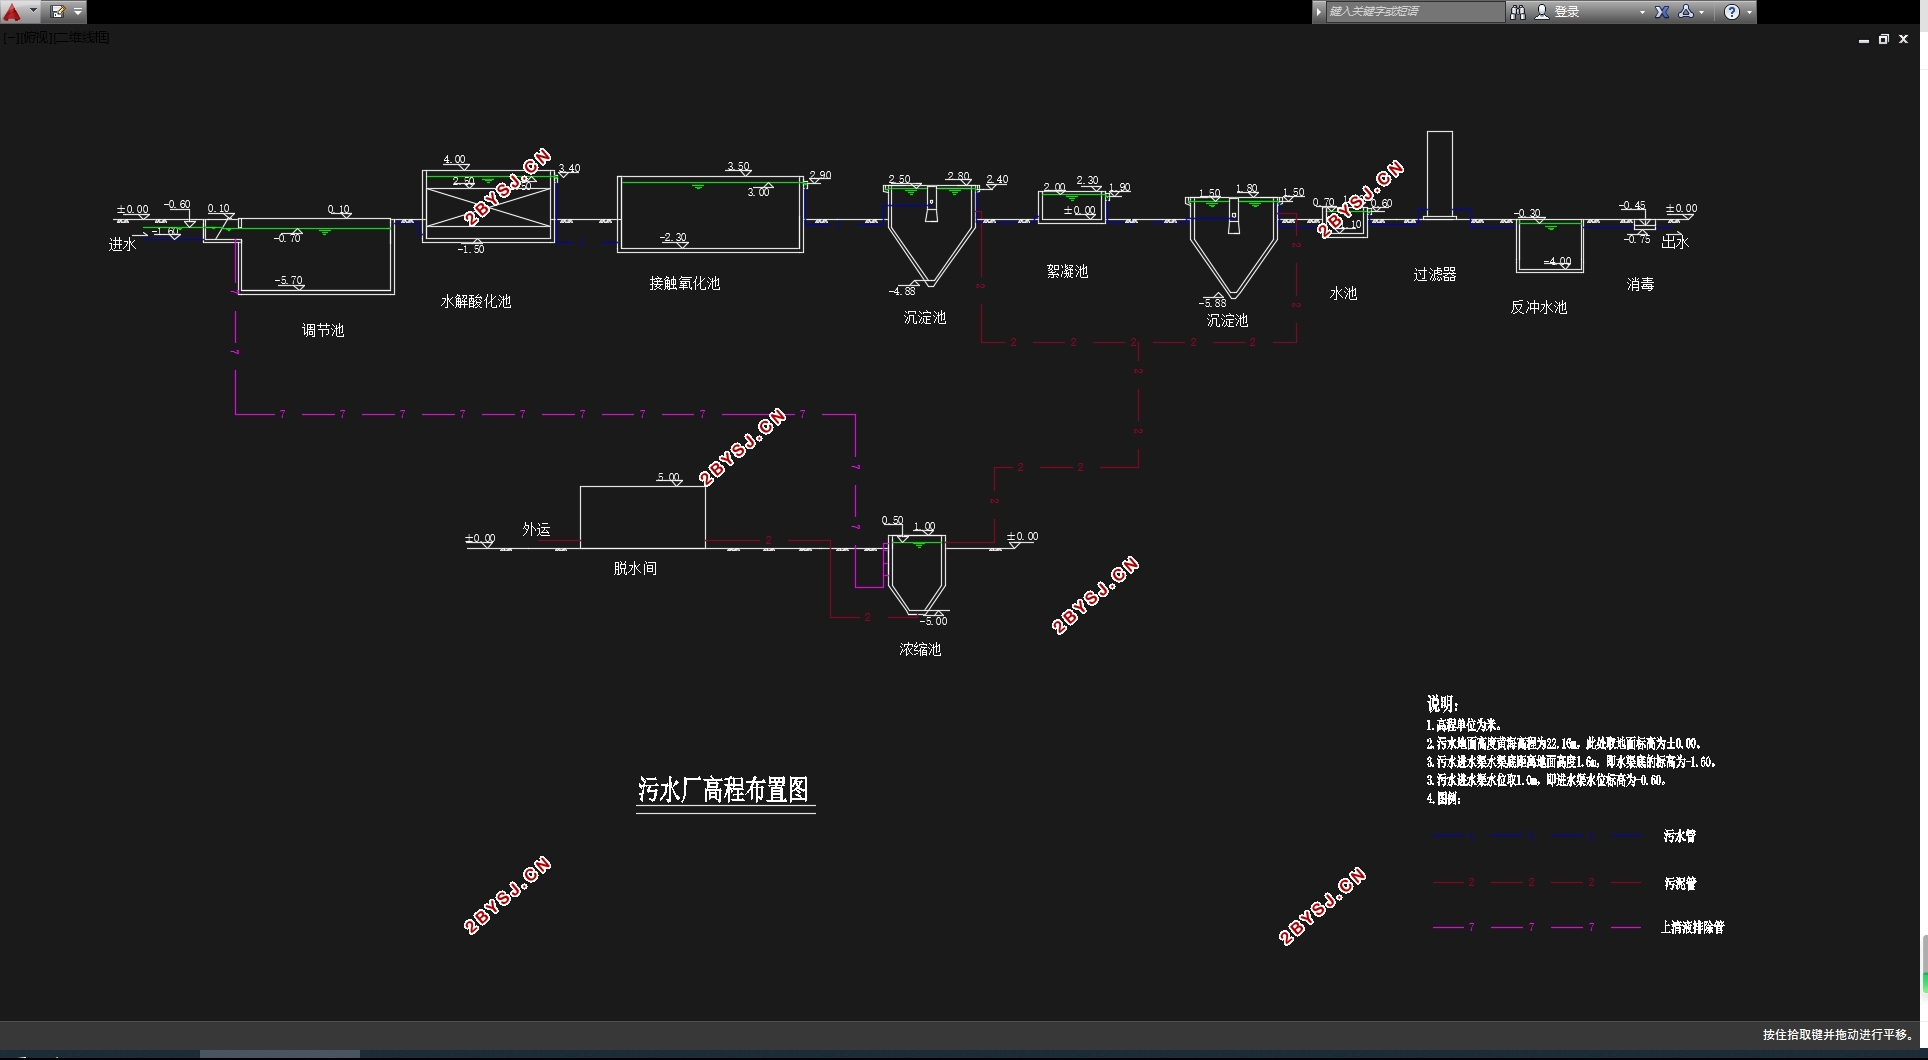Screen dimensions: 1928x1060
Task: Select the 污水管 legend label
Action: 1680,836
